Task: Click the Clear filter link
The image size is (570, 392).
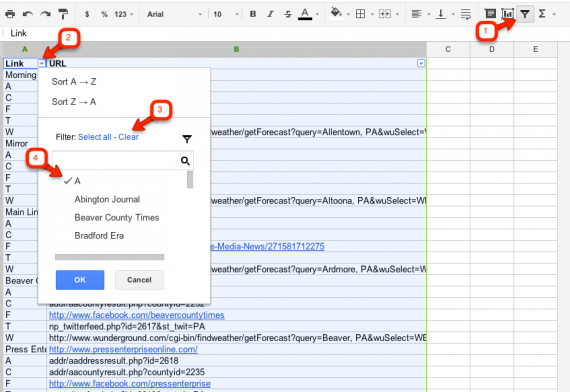Action: pyautogui.click(x=128, y=137)
